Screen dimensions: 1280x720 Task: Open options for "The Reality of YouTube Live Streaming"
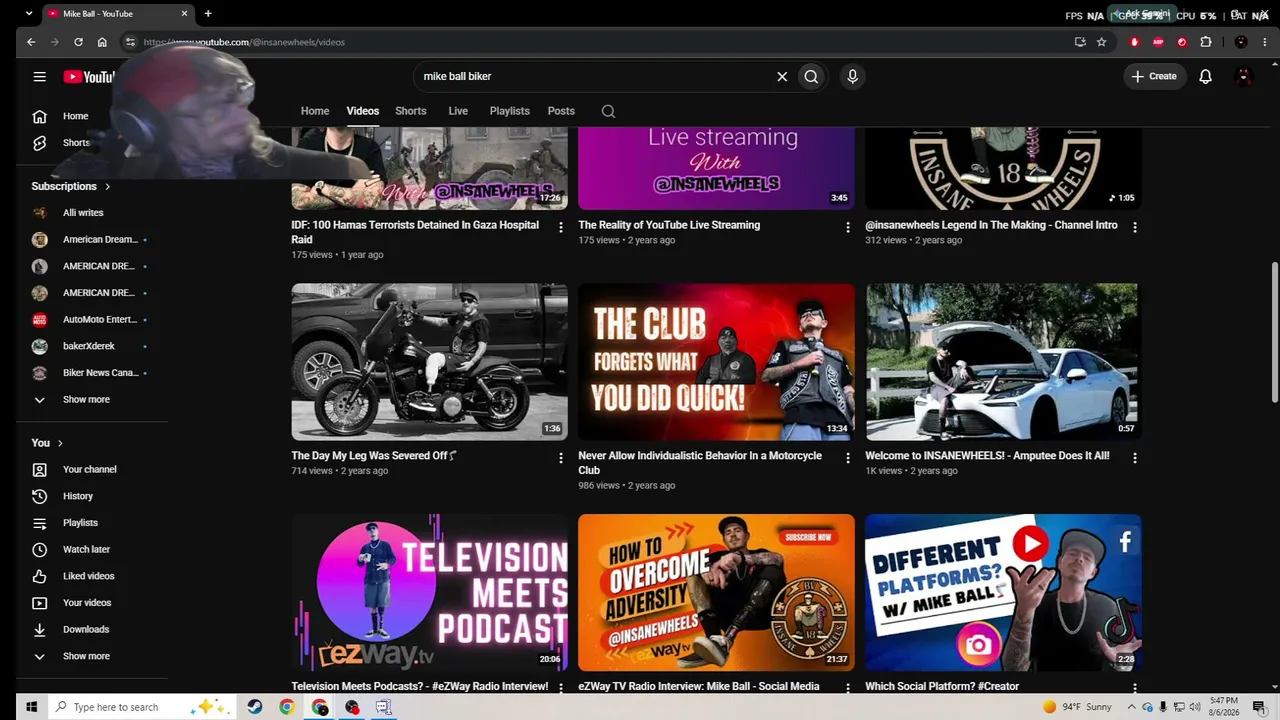coord(848,227)
